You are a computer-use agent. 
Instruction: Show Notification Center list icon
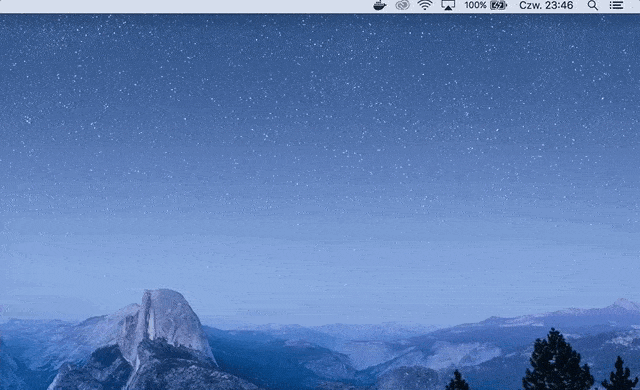coord(616,5)
